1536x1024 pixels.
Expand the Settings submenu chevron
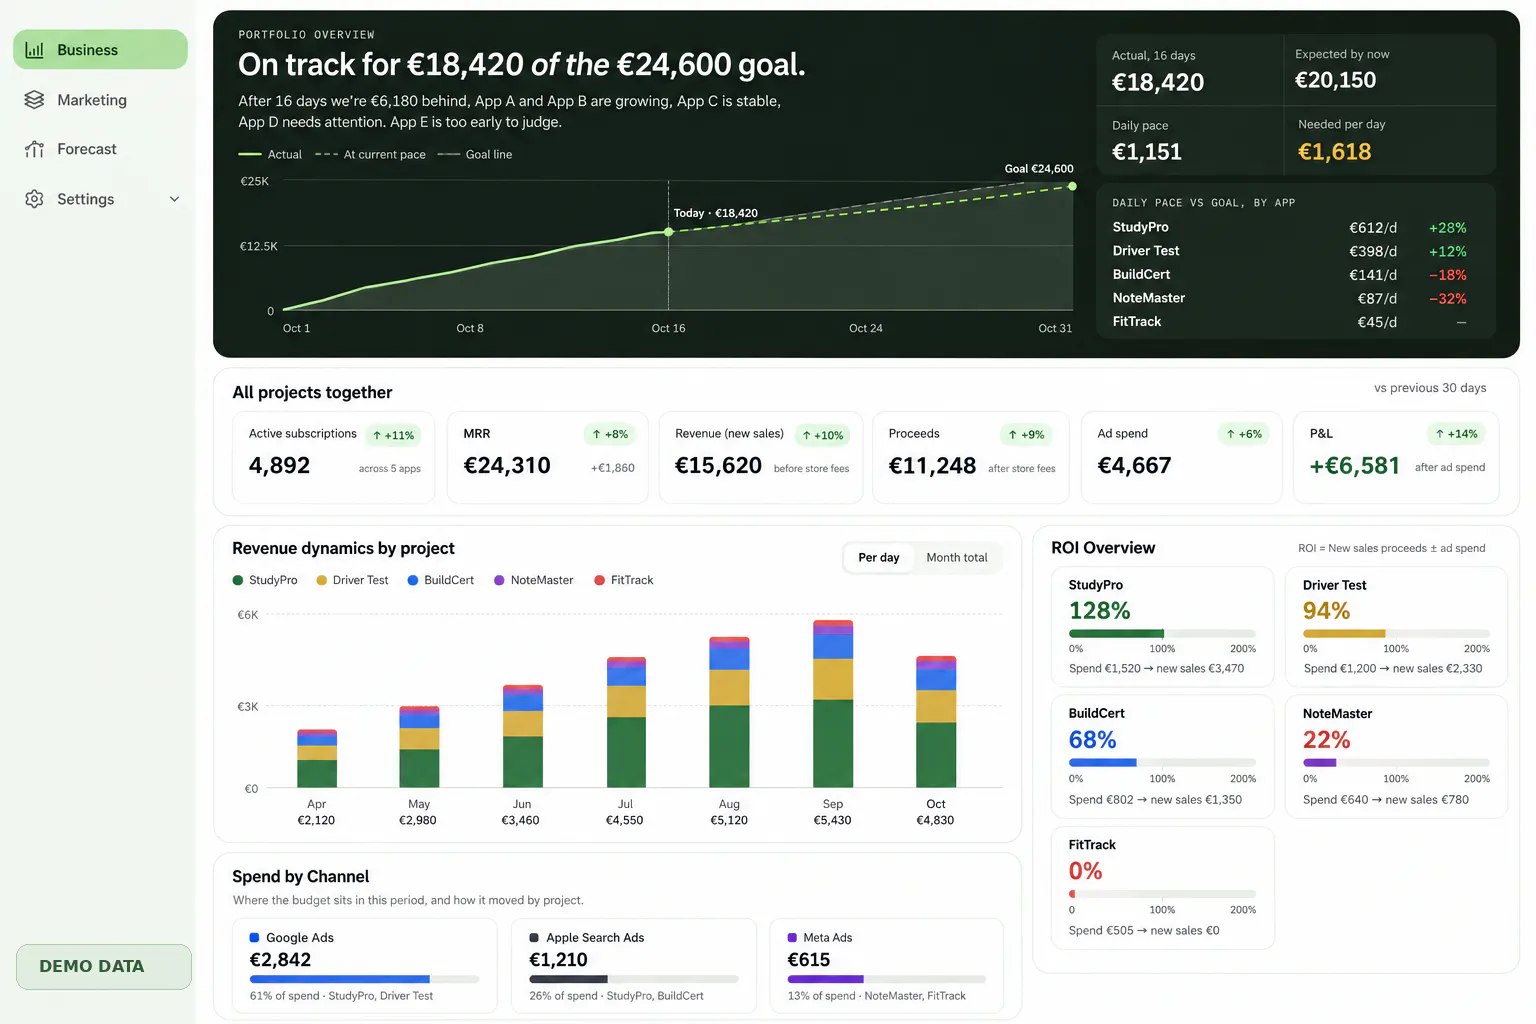coord(174,199)
